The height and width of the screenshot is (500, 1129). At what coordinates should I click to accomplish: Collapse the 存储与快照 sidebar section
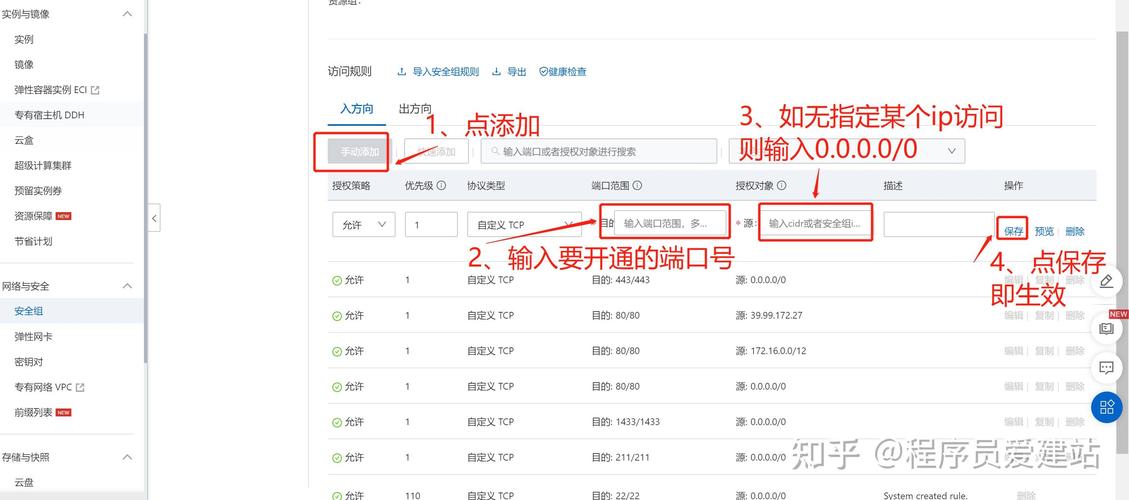127,457
